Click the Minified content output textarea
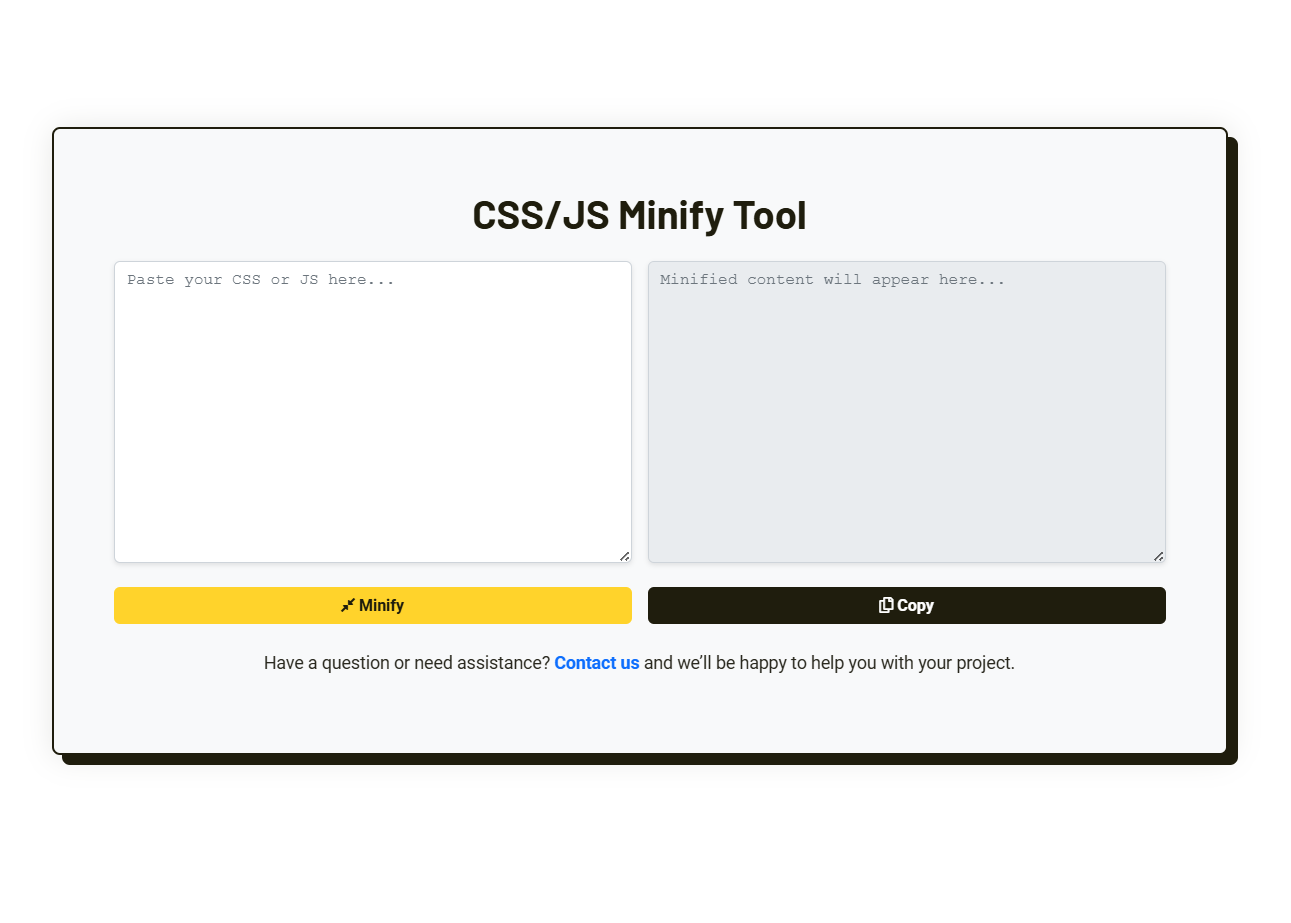Viewport: 1291px width, 923px height. point(907,412)
